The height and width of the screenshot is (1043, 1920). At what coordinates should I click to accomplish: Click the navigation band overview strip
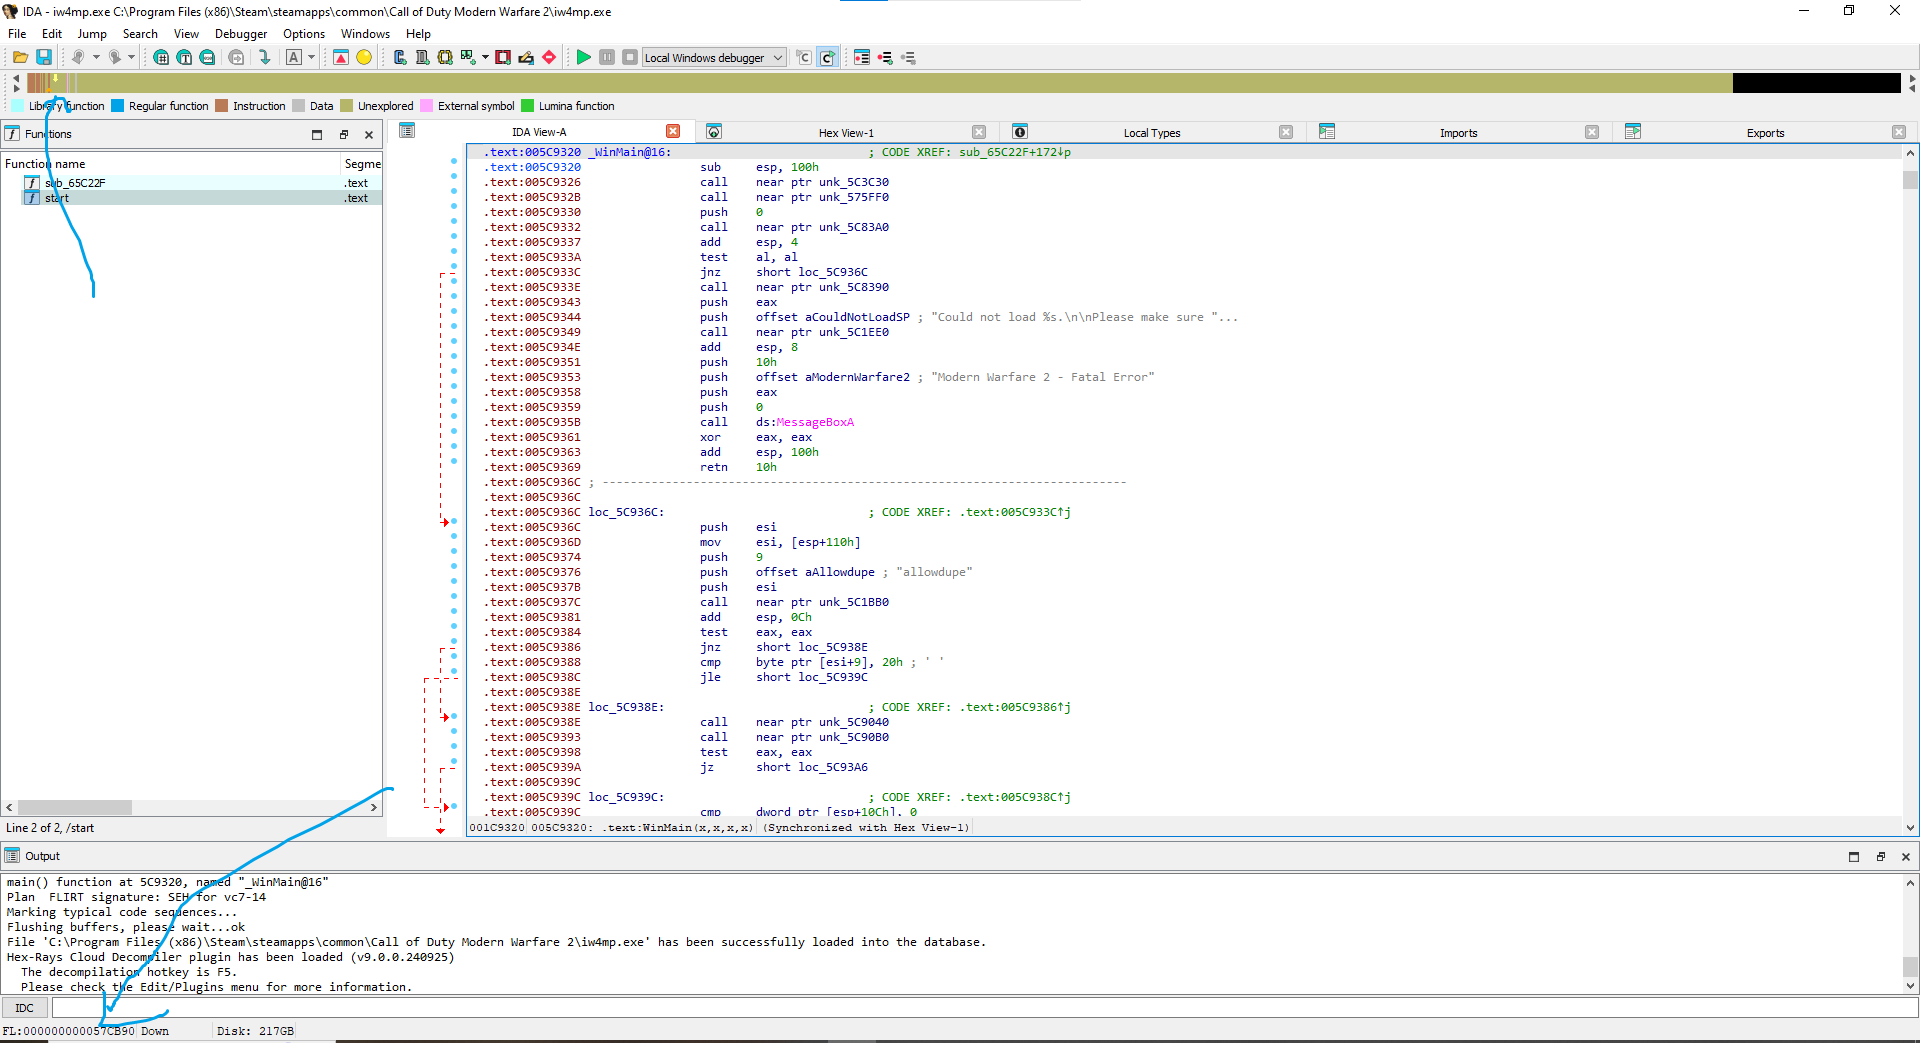point(963,83)
